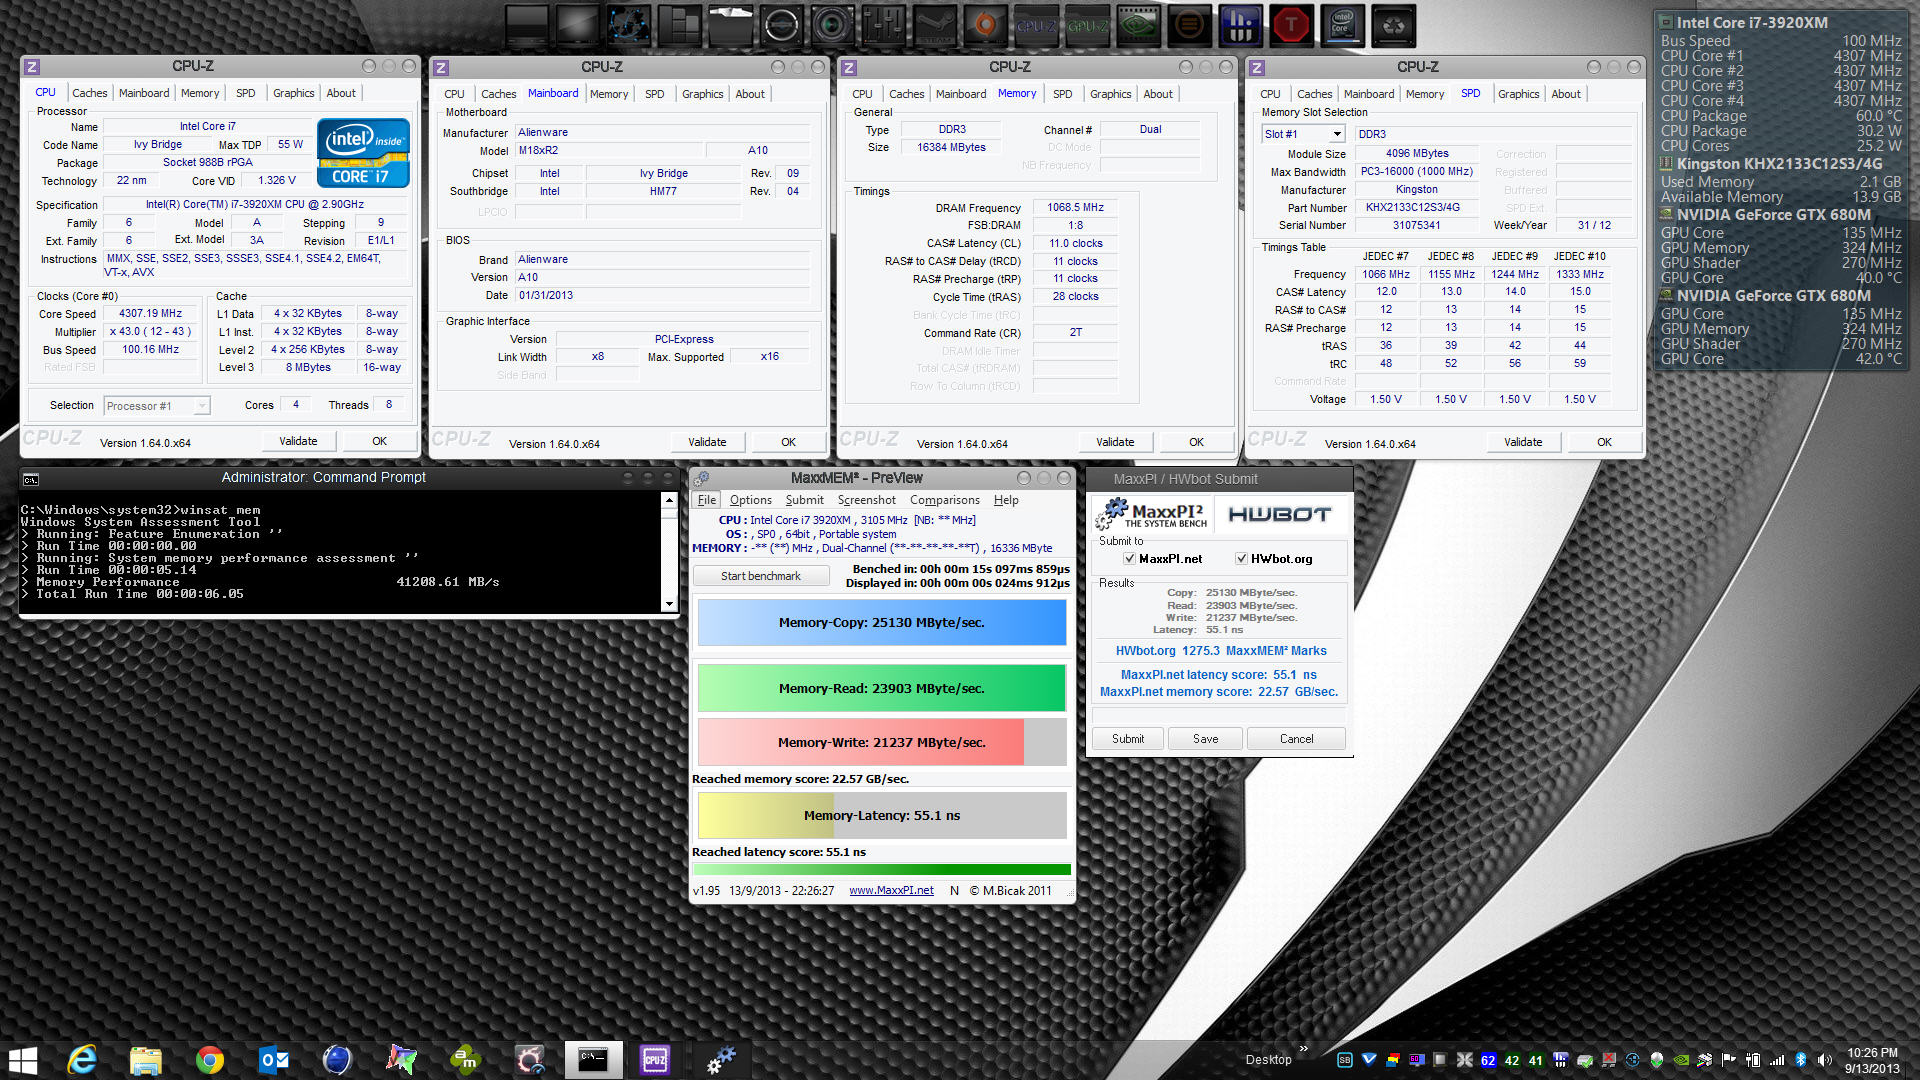Click the Bluetooth tray icon
This screenshot has height=1080, width=1920.
click(1801, 1060)
